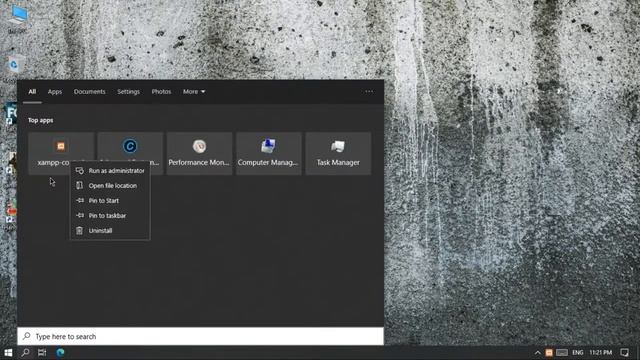
Task: Select the This PC desktop icon
Action: pyautogui.click(x=18, y=19)
